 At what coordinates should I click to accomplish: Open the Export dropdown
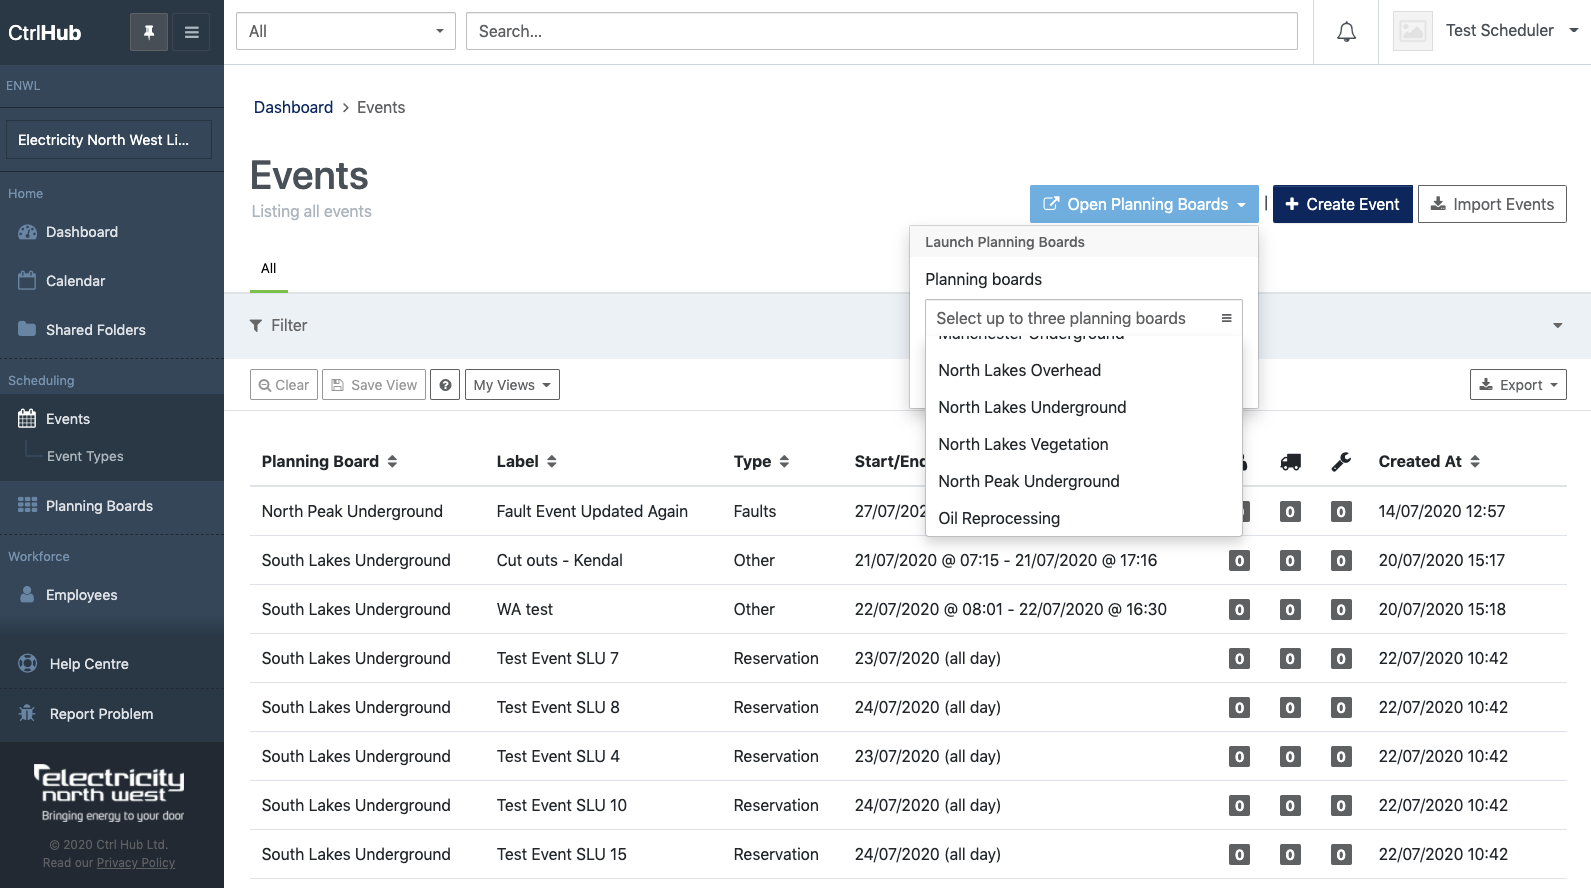click(1517, 385)
